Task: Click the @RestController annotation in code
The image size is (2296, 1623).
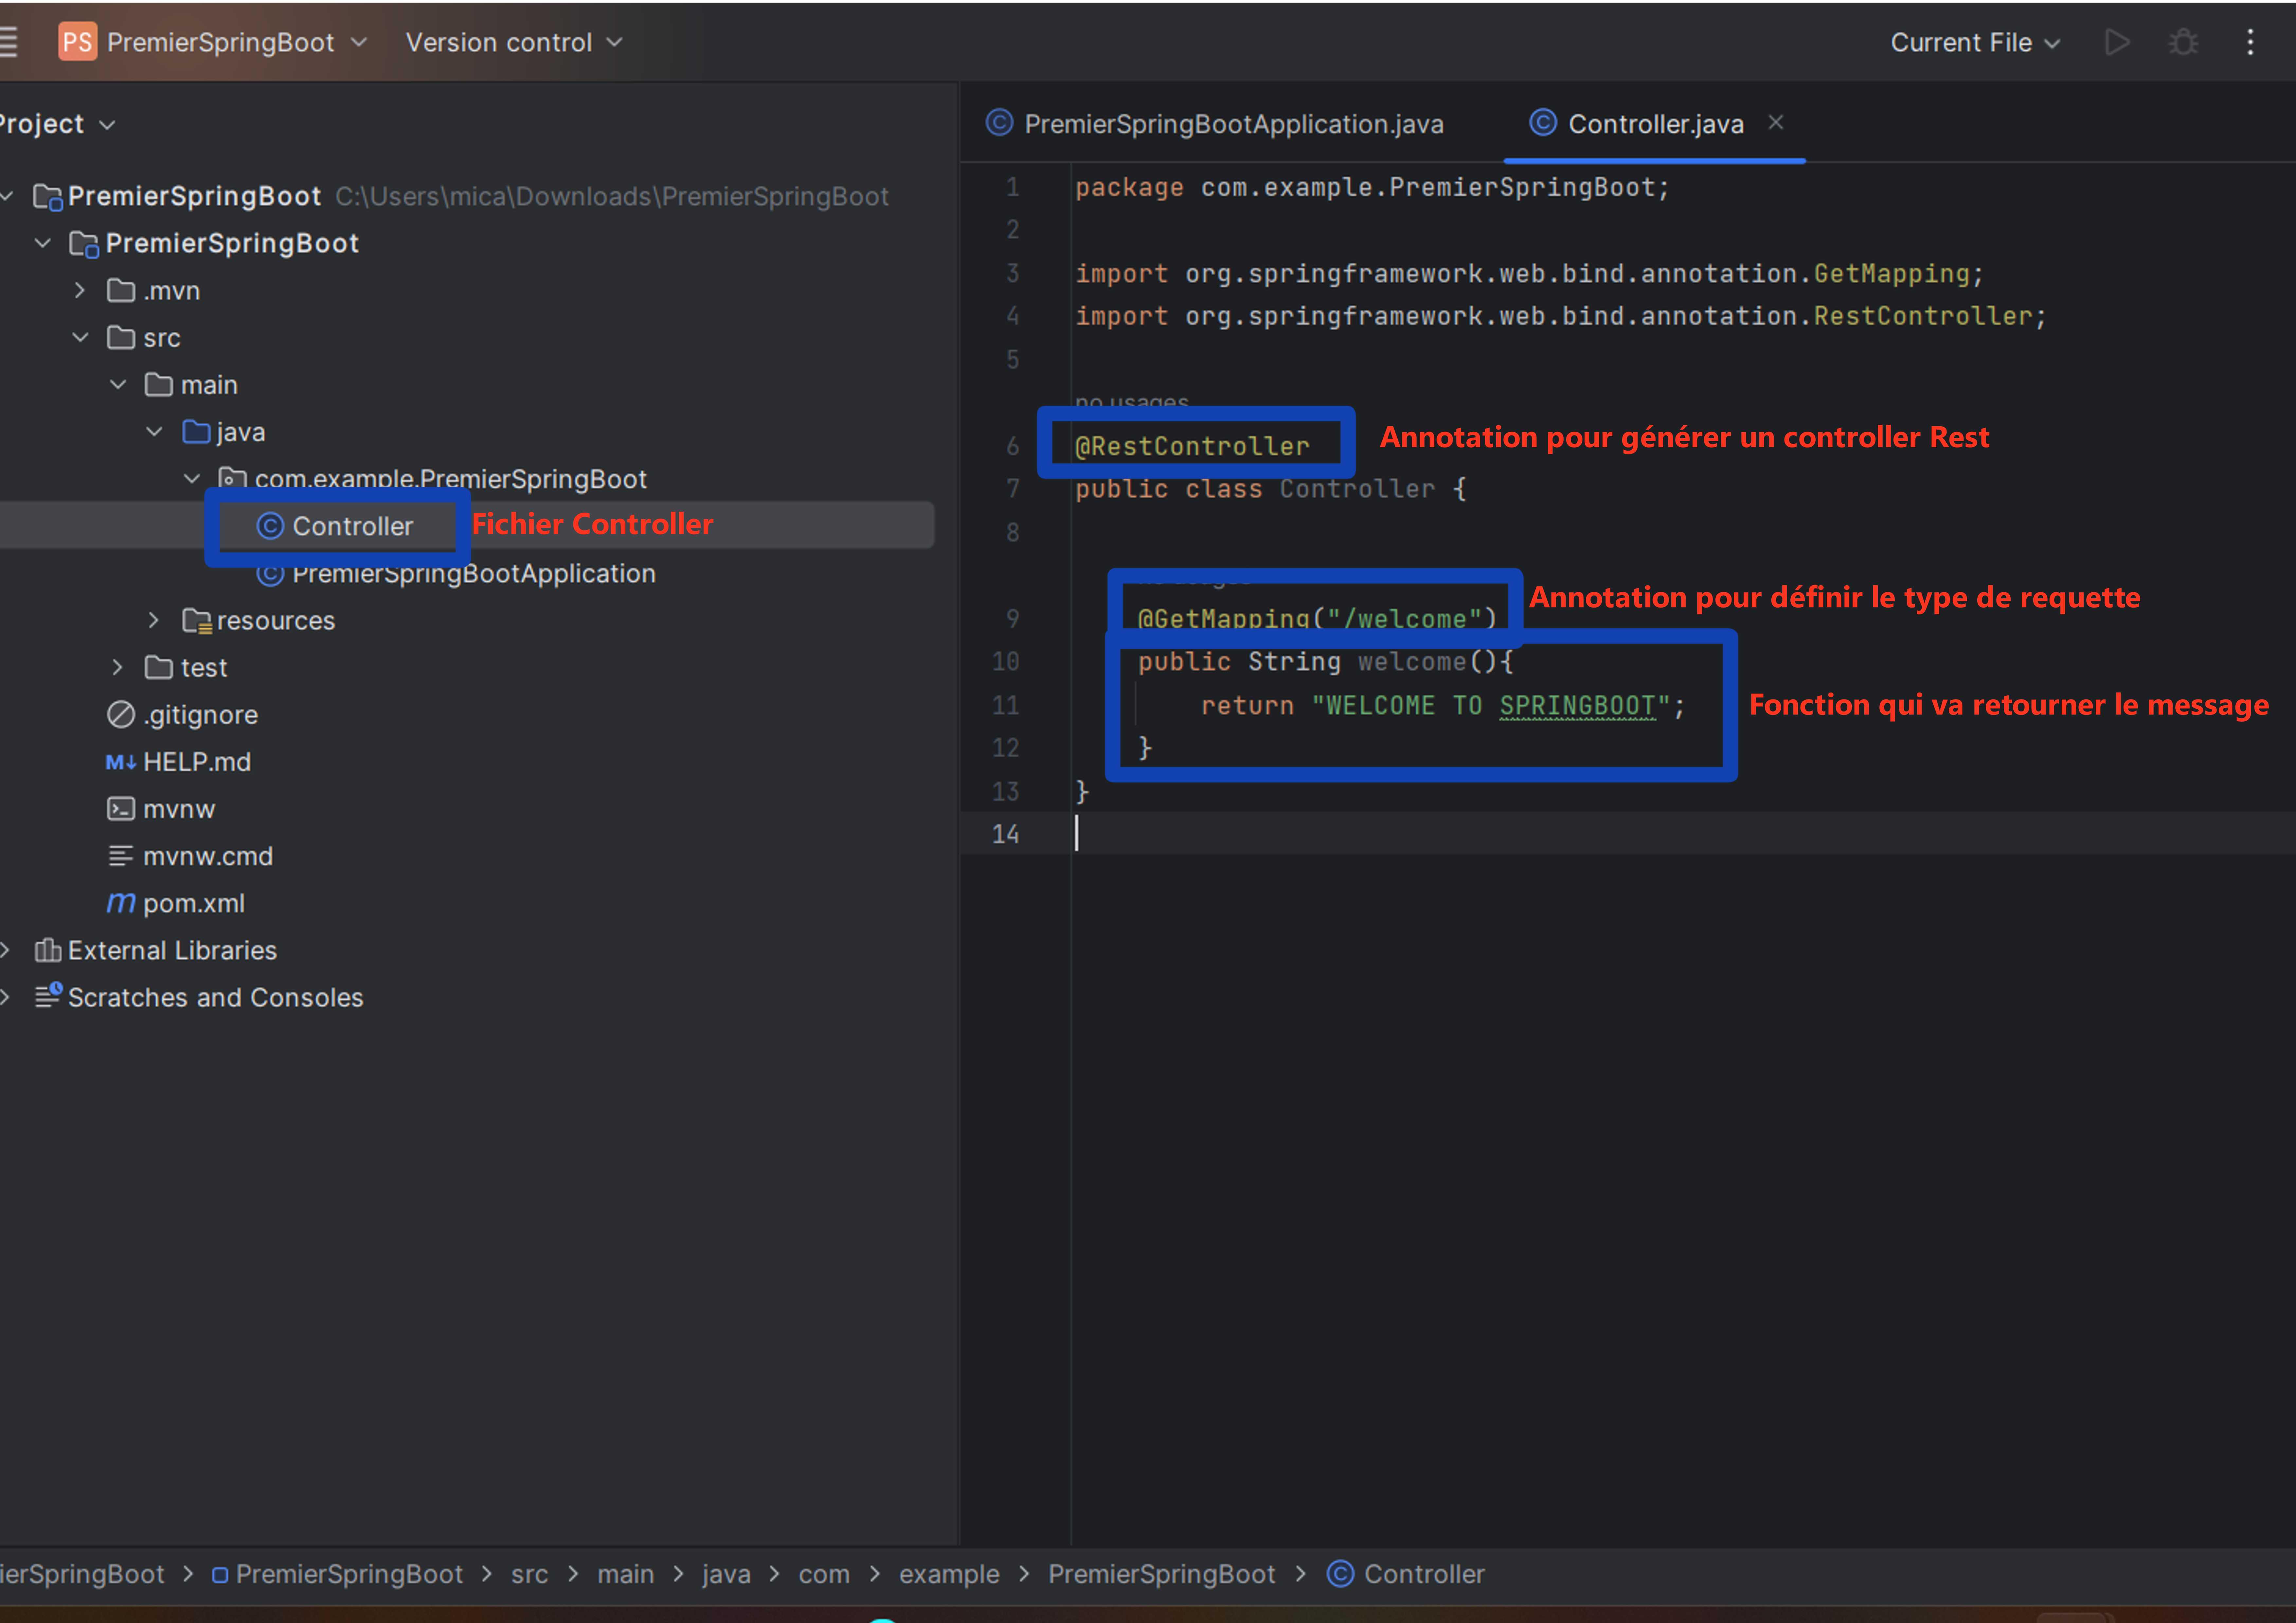Action: (1192, 446)
